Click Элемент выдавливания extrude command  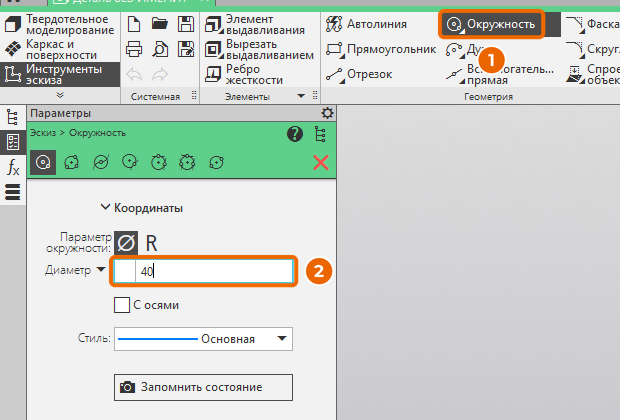(x=255, y=25)
